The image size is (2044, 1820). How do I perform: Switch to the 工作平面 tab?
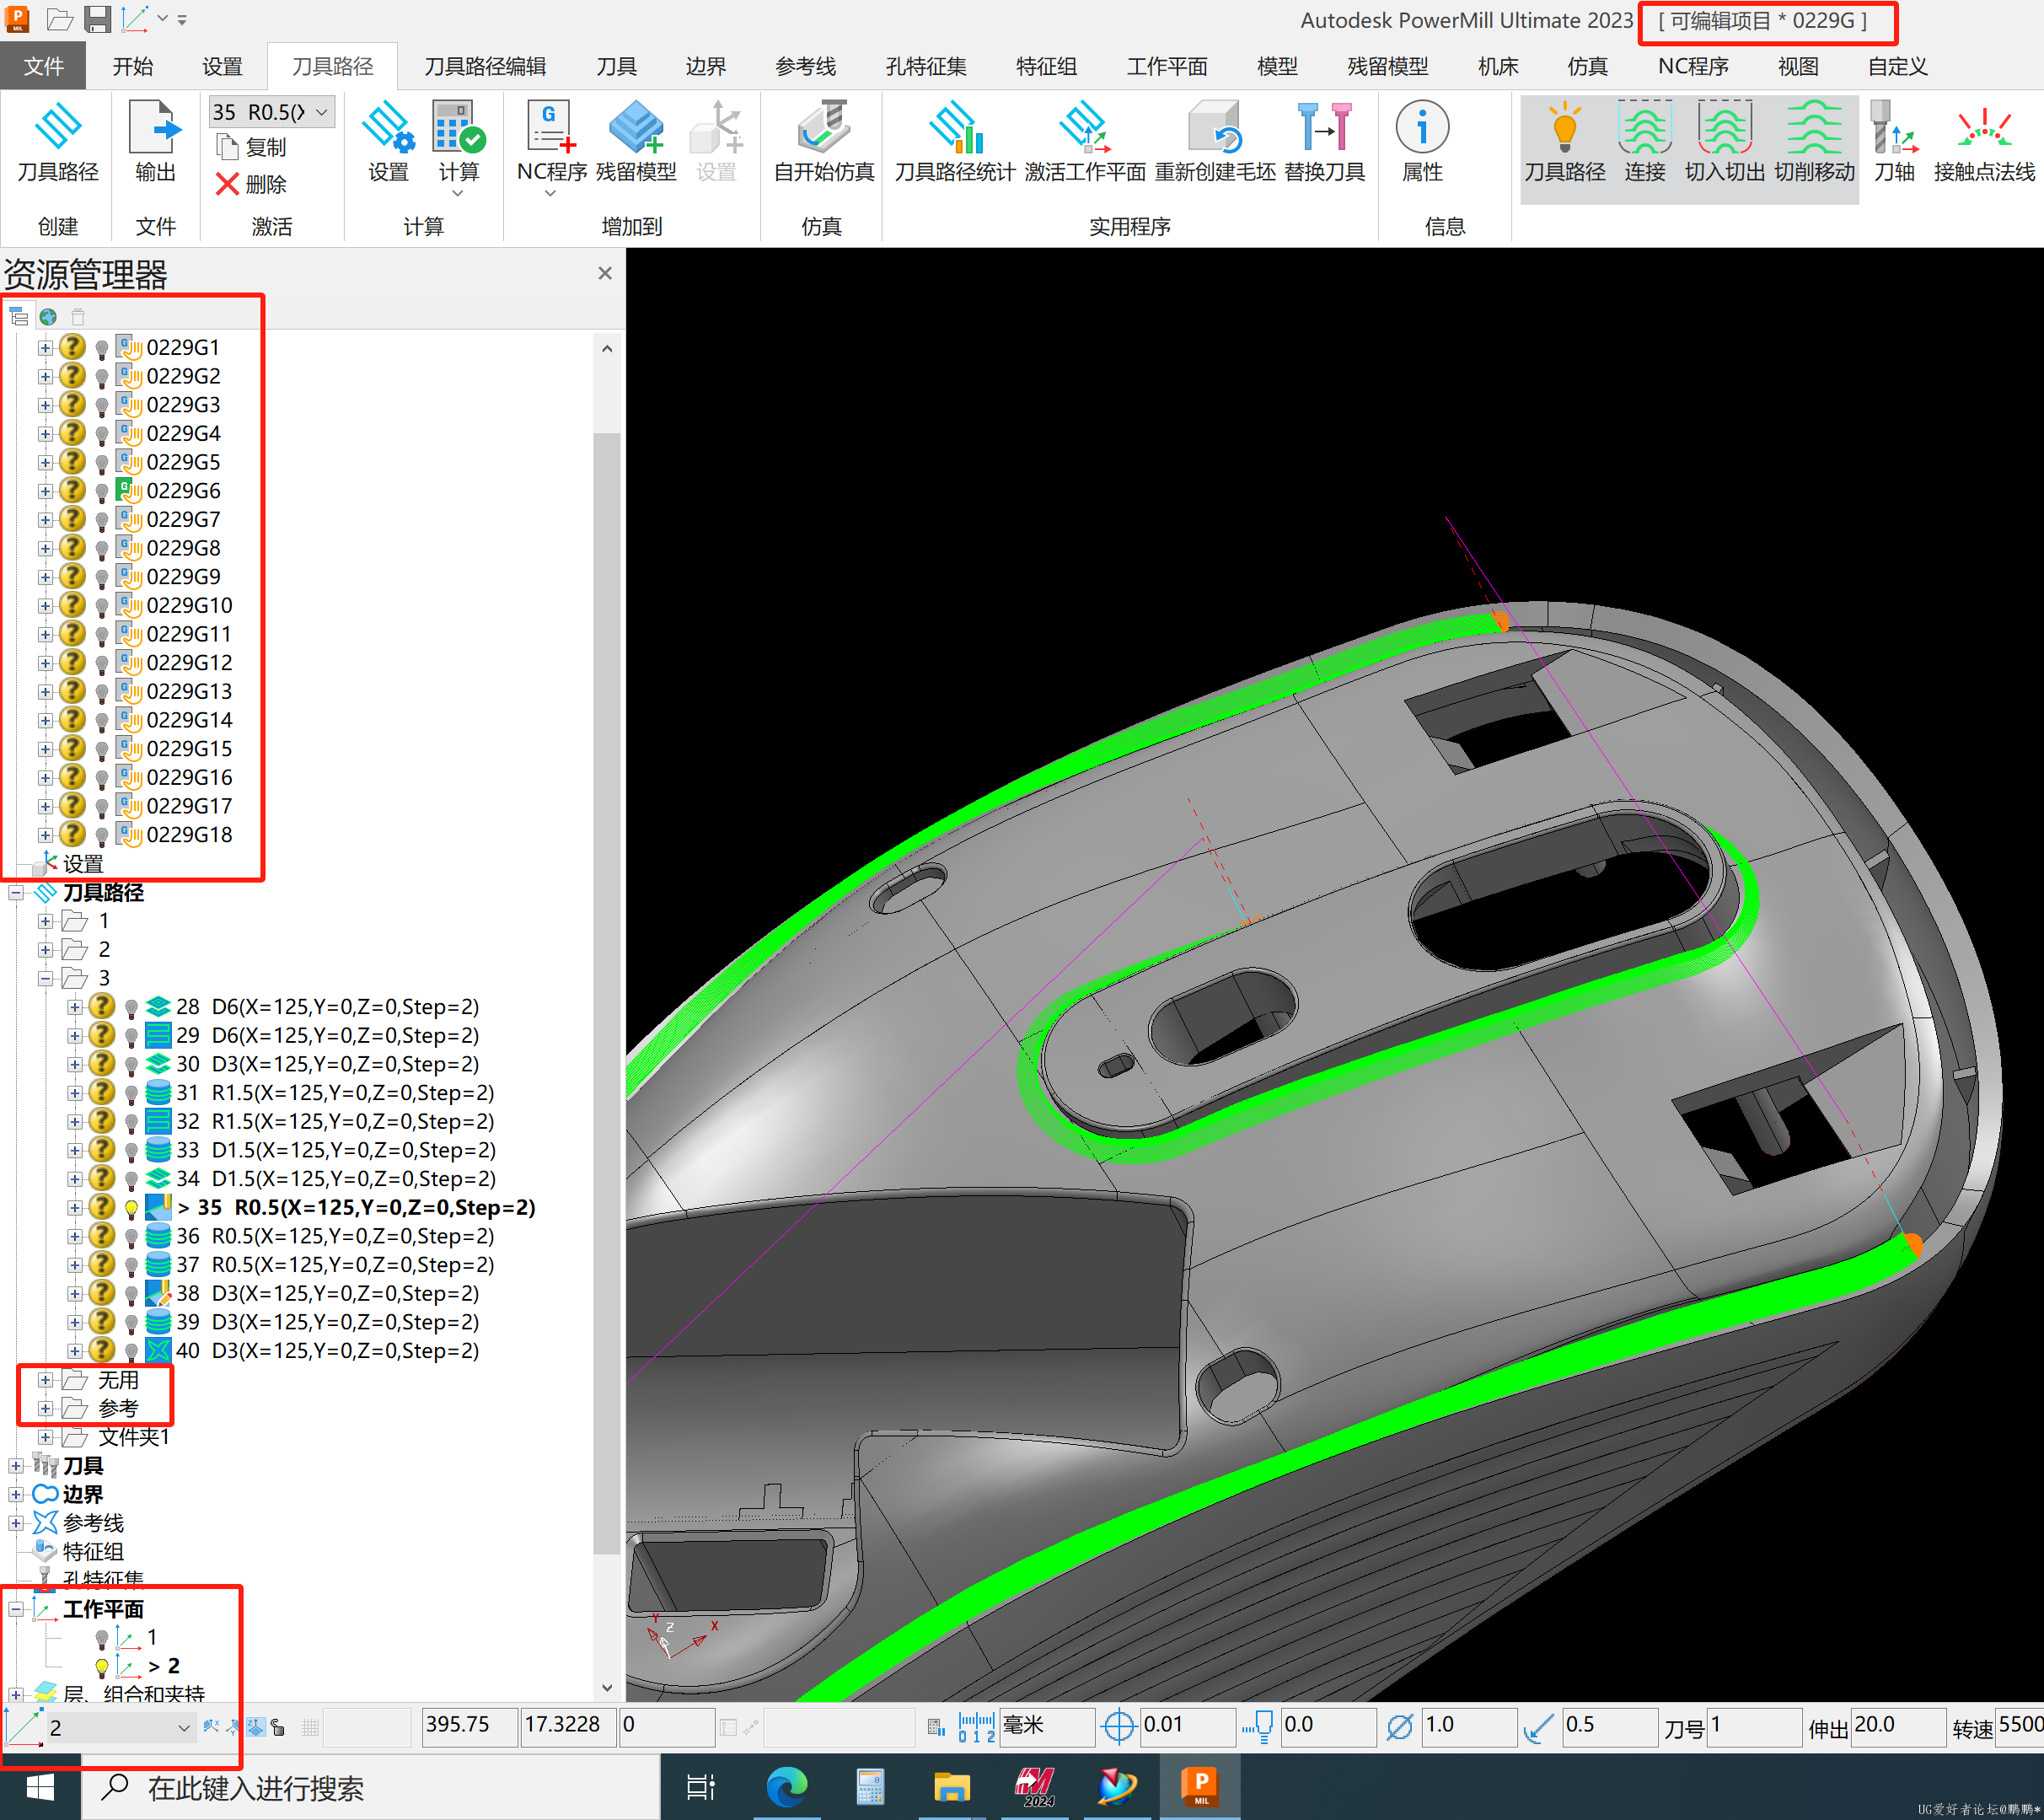1166,66
